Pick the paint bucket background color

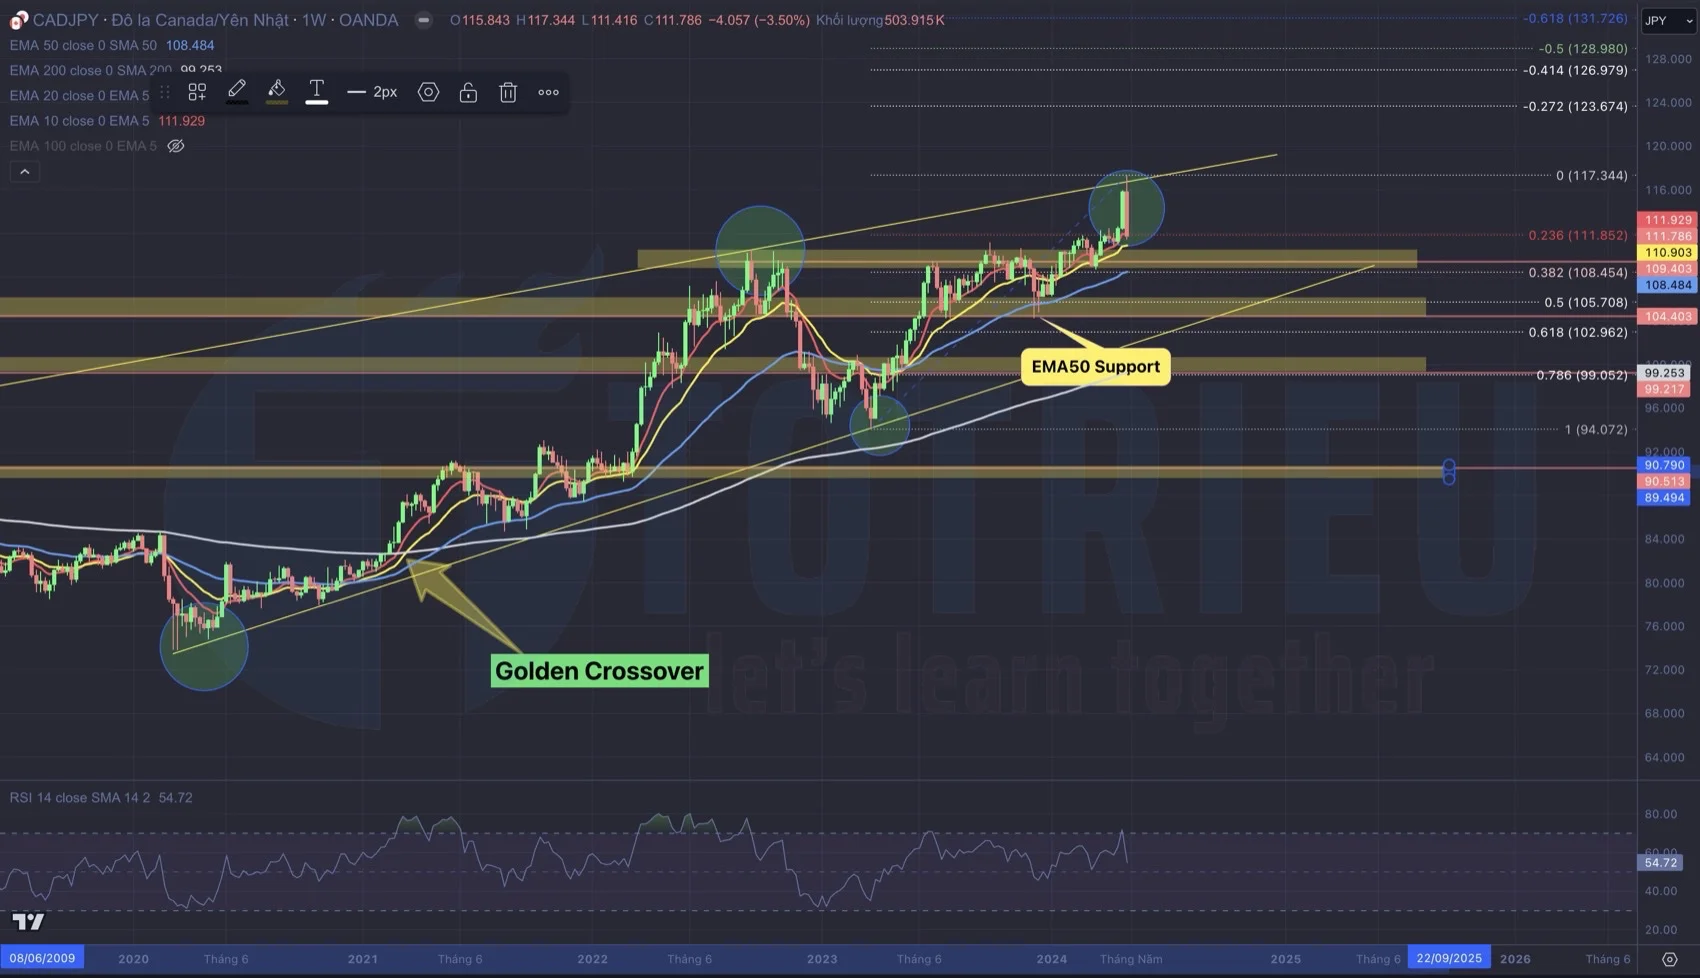[x=277, y=91]
